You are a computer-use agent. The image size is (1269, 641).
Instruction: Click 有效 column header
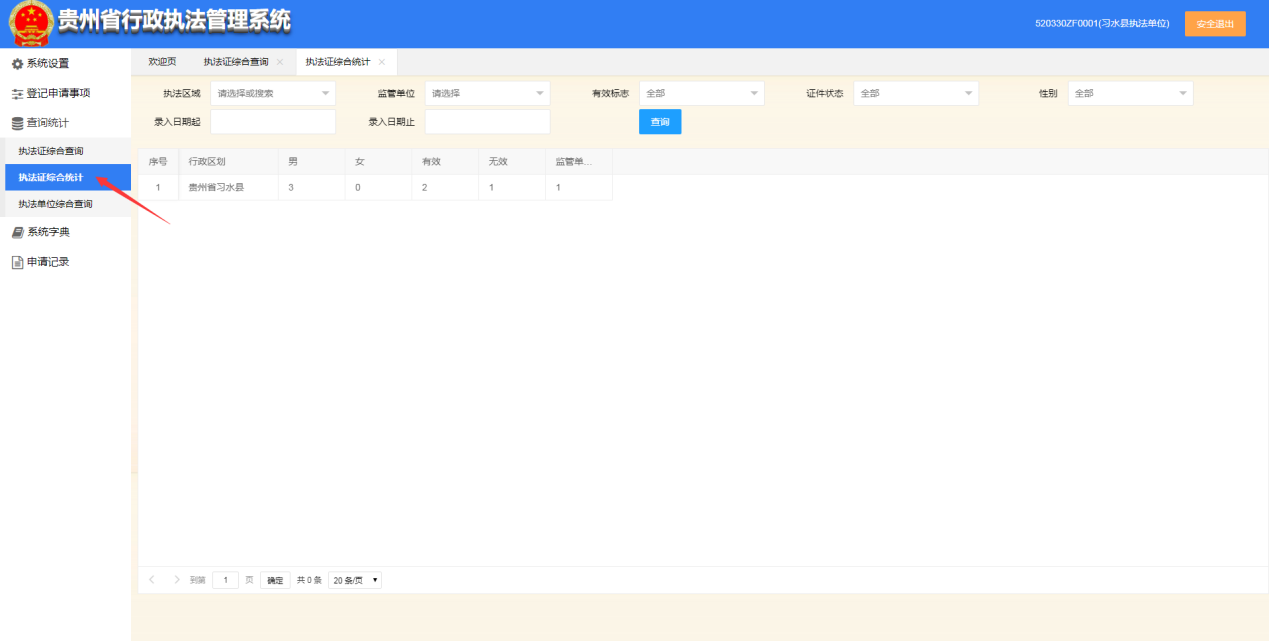point(445,162)
